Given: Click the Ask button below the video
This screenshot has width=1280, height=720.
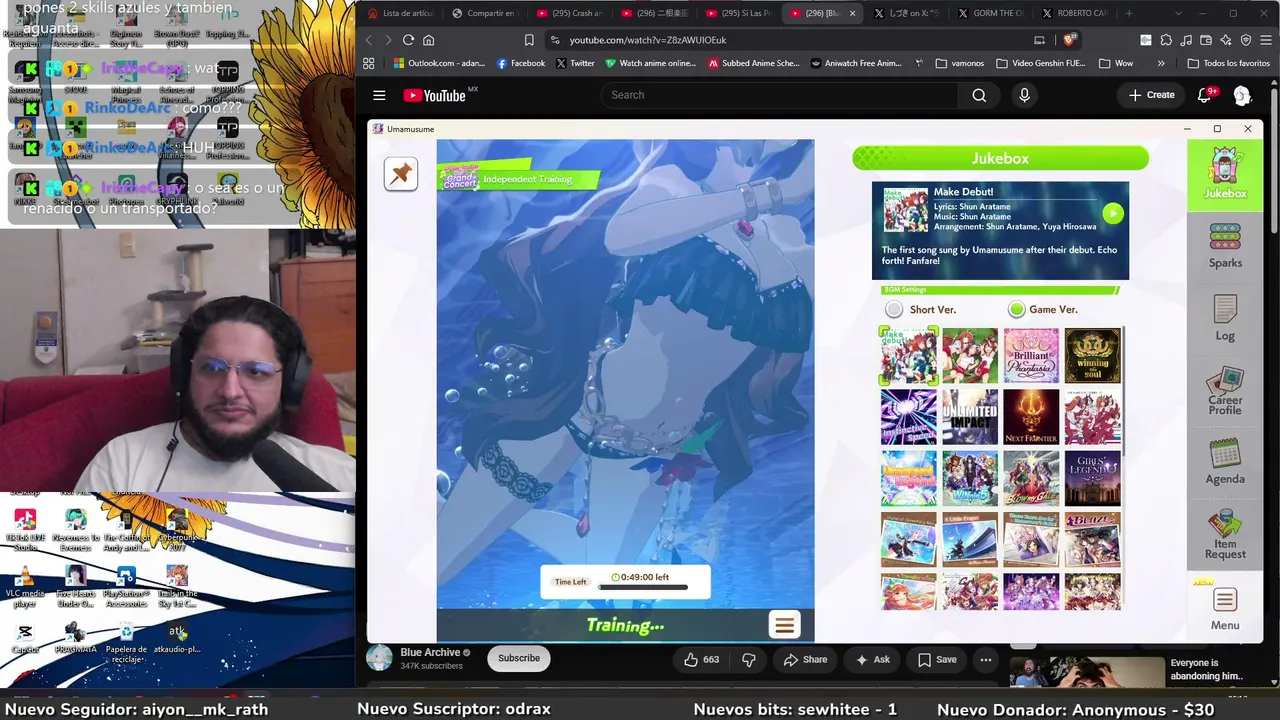Looking at the screenshot, I should point(873,659).
